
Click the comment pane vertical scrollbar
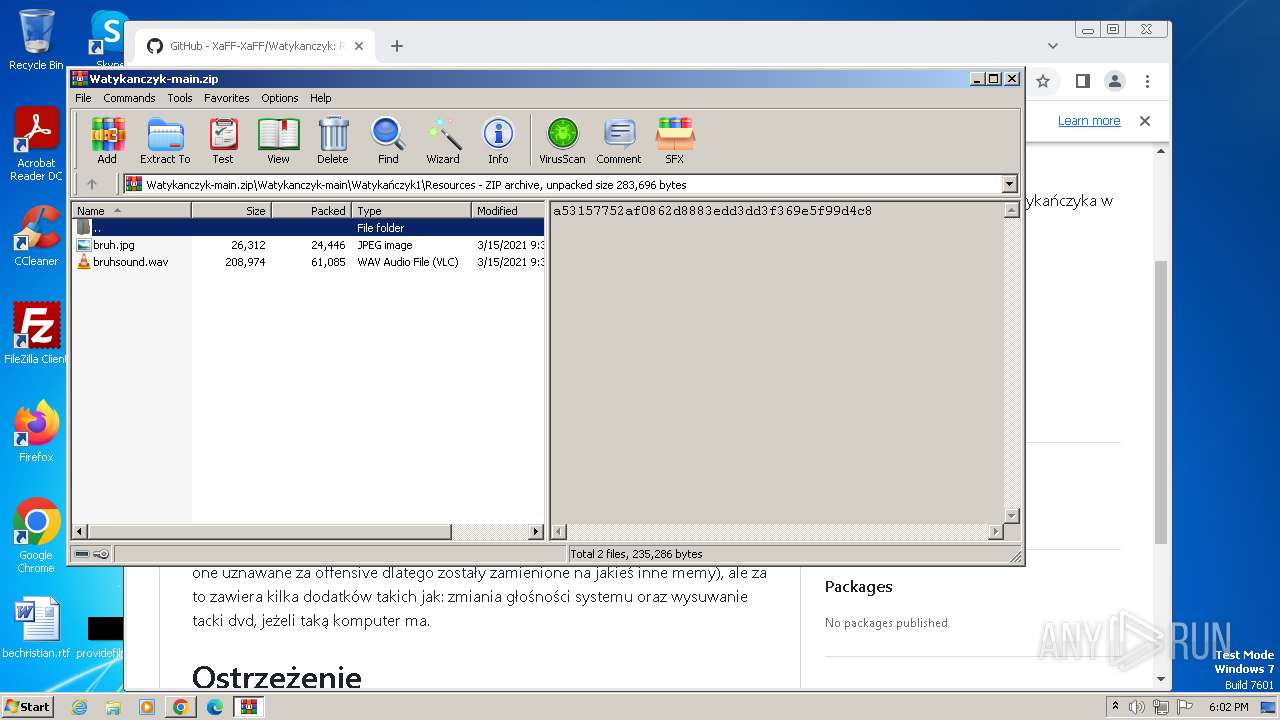(x=1011, y=363)
